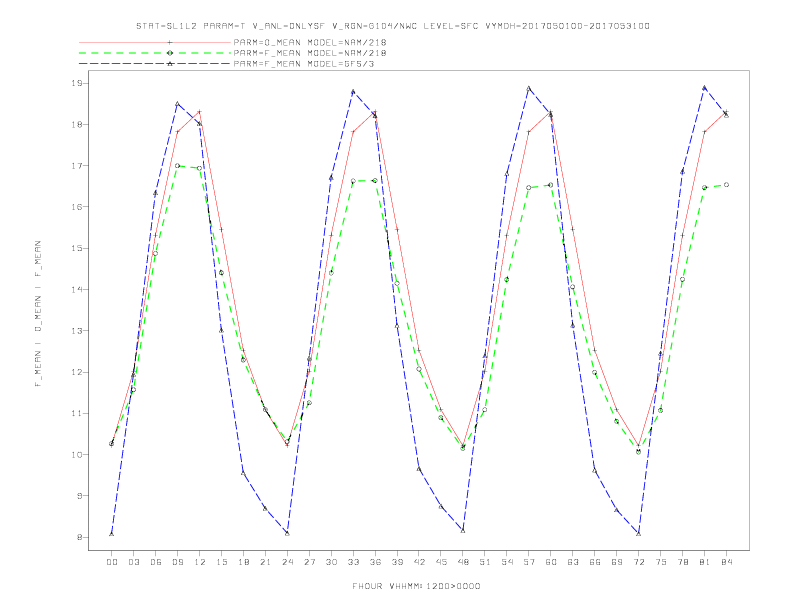This screenshot has height=612, width=792.
Task: Click forecast hour 45 on the x-axis
Action: (x=441, y=562)
